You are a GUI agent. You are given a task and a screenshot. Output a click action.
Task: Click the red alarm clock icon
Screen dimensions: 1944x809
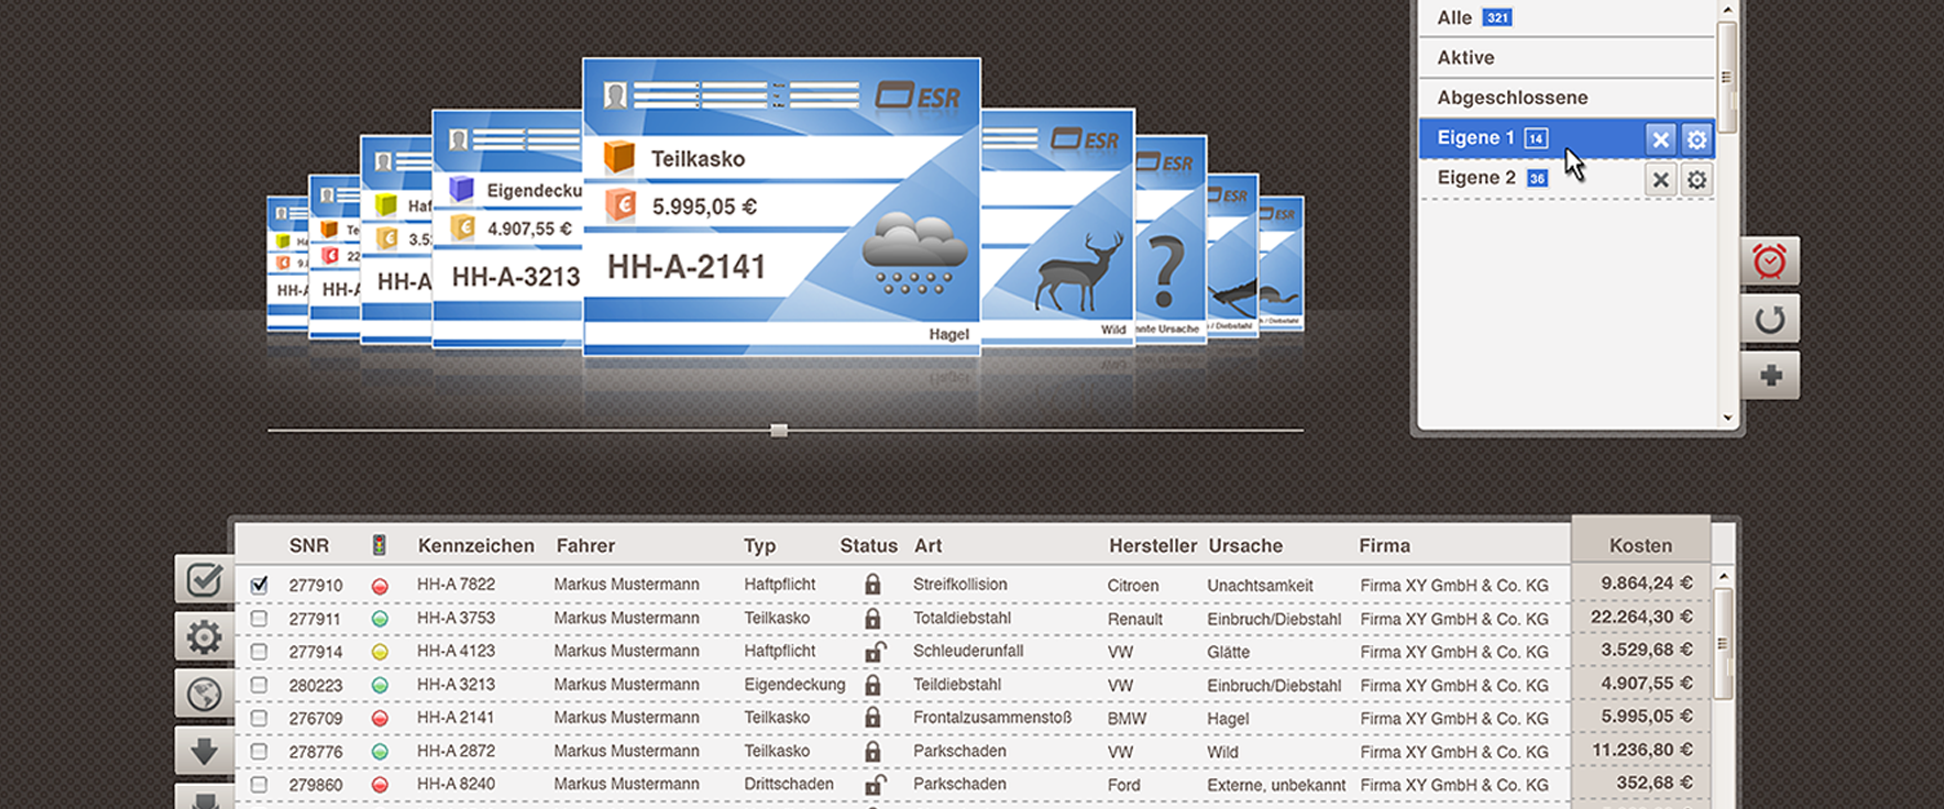click(1769, 262)
